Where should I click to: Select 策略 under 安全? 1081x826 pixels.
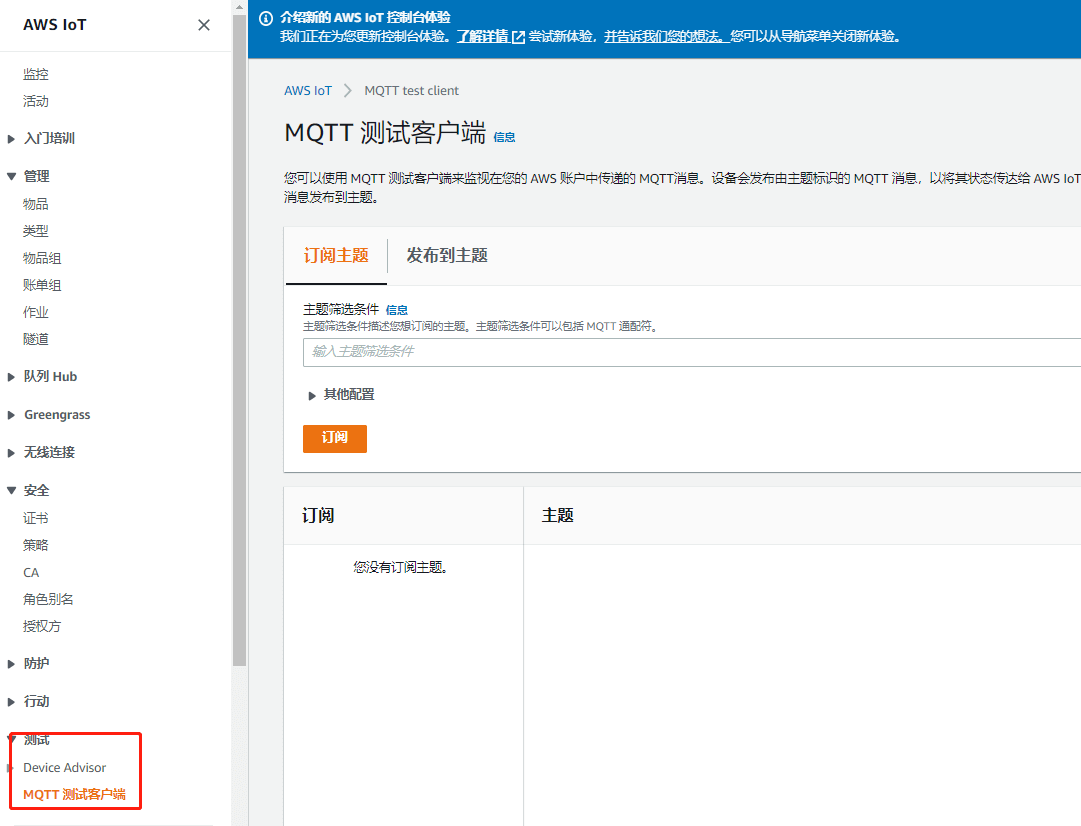coord(36,545)
